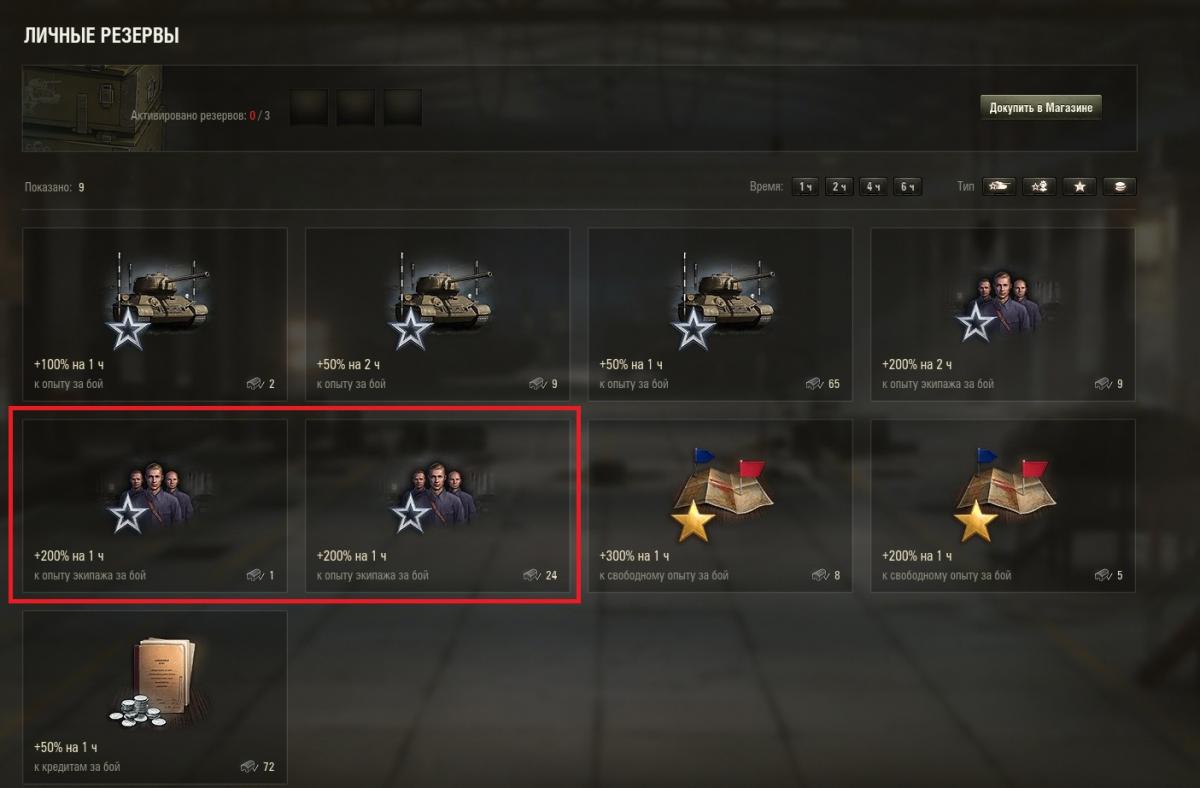Select the third empty activated reserve slot

click(403, 108)
